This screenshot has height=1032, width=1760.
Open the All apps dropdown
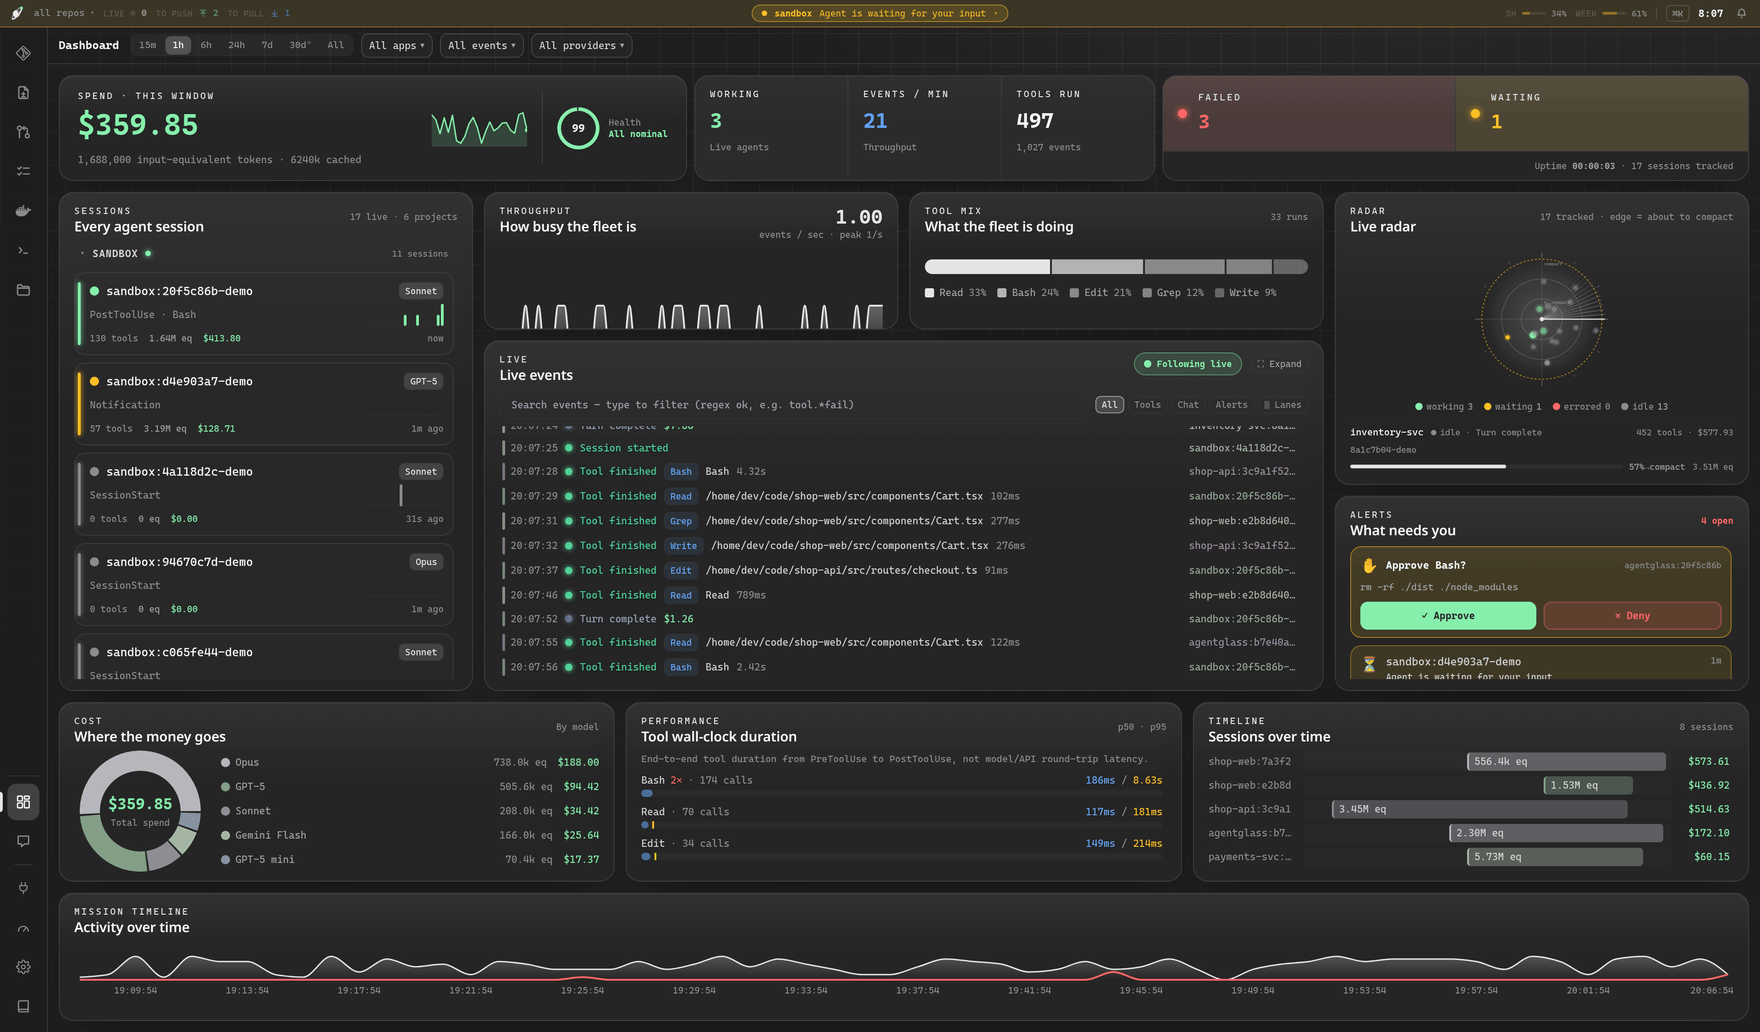click(x=397, y=45)
